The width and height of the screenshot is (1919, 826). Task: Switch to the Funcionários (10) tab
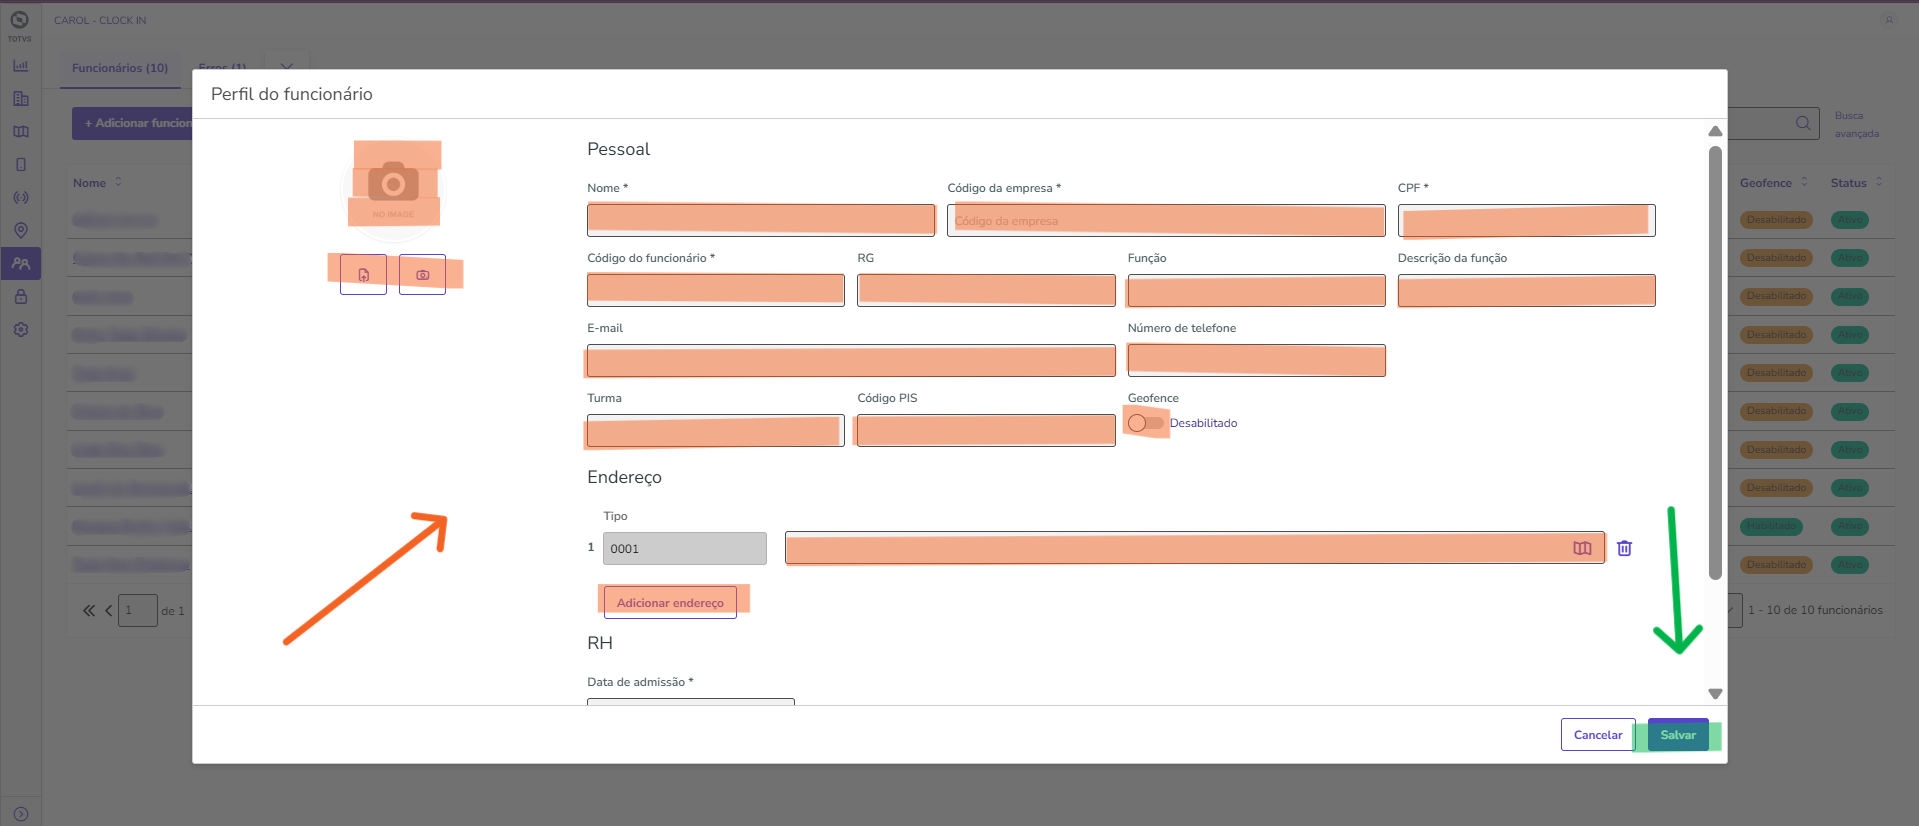coord(120,68)
